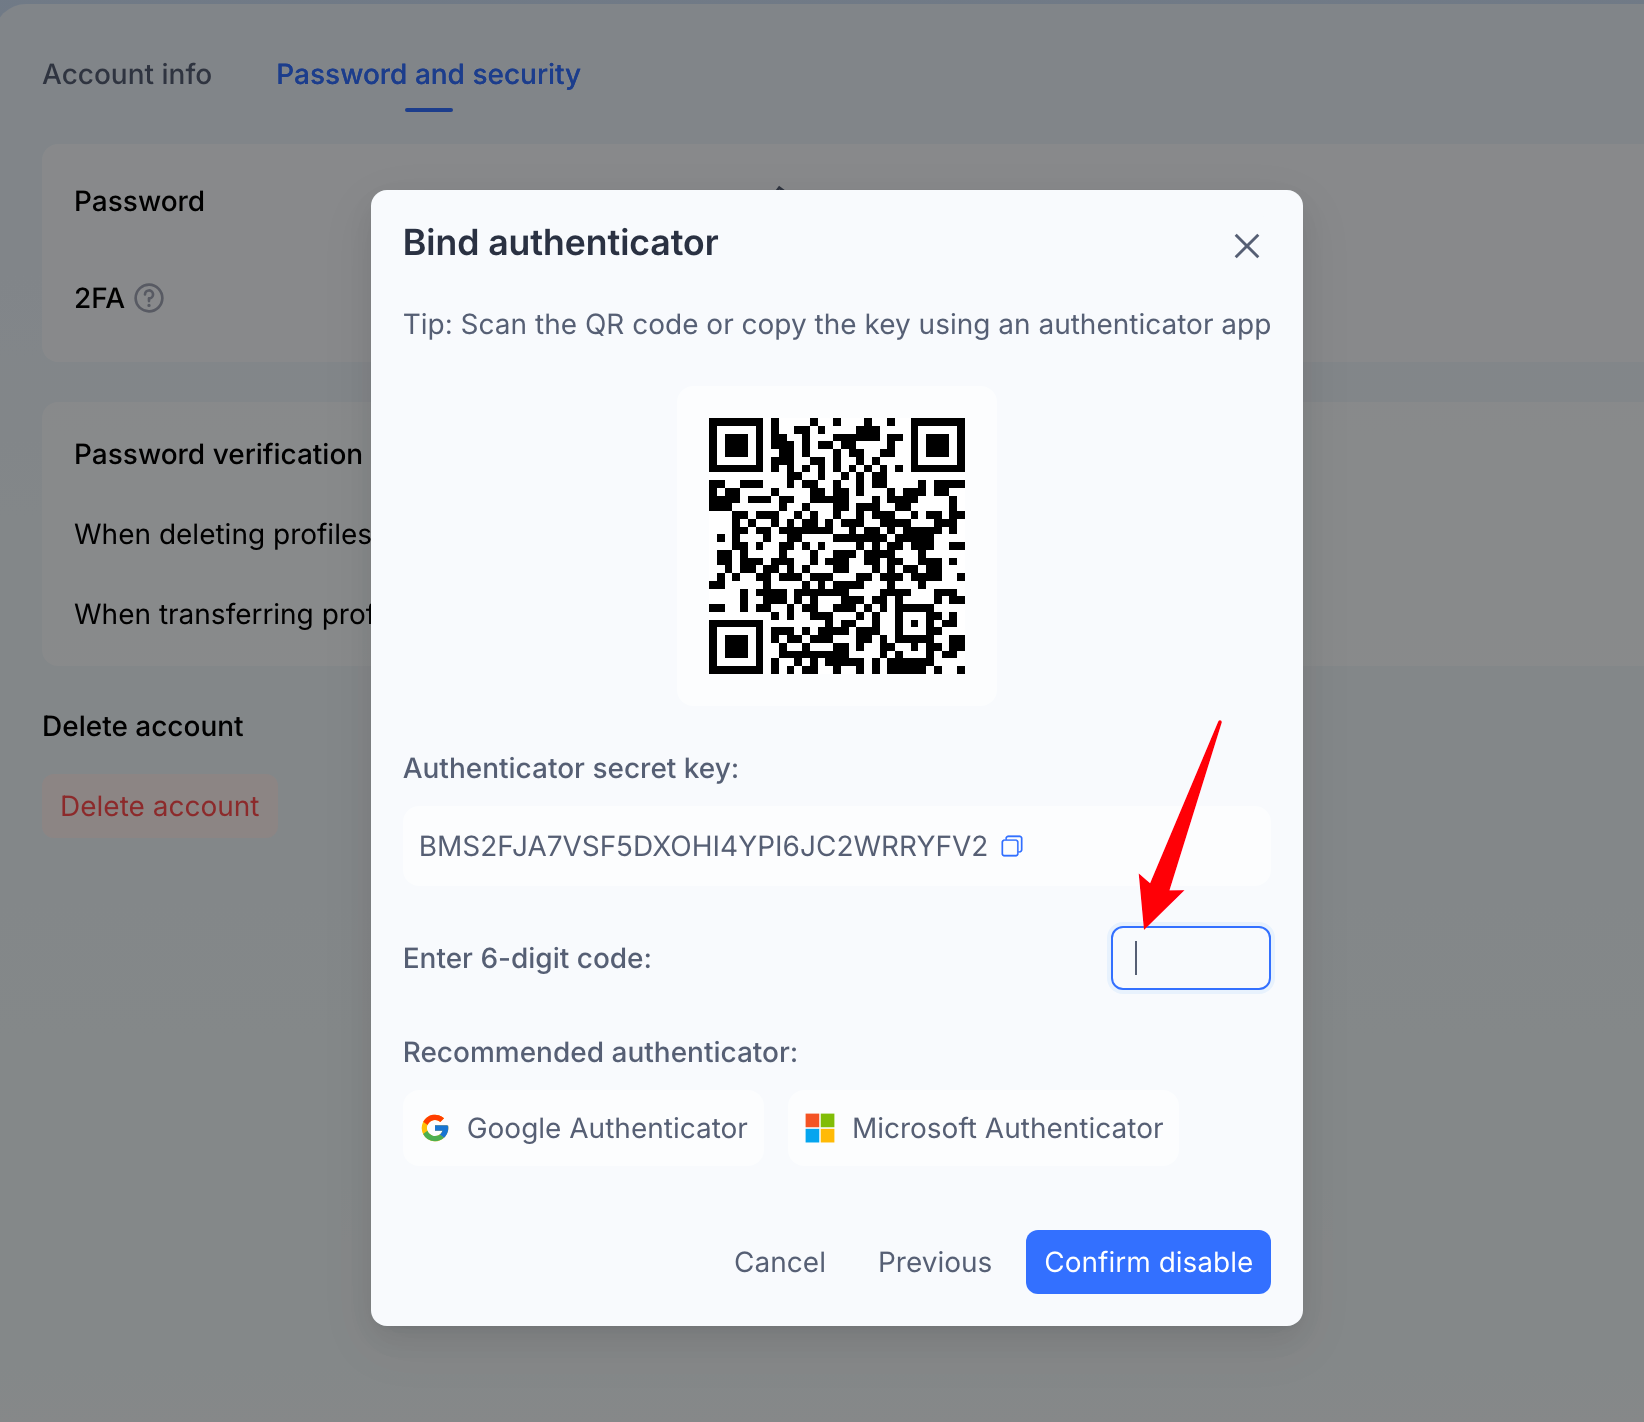Open the Google Authenticator link
Screen dimensions: 1644x1422
click(583, 1128)
